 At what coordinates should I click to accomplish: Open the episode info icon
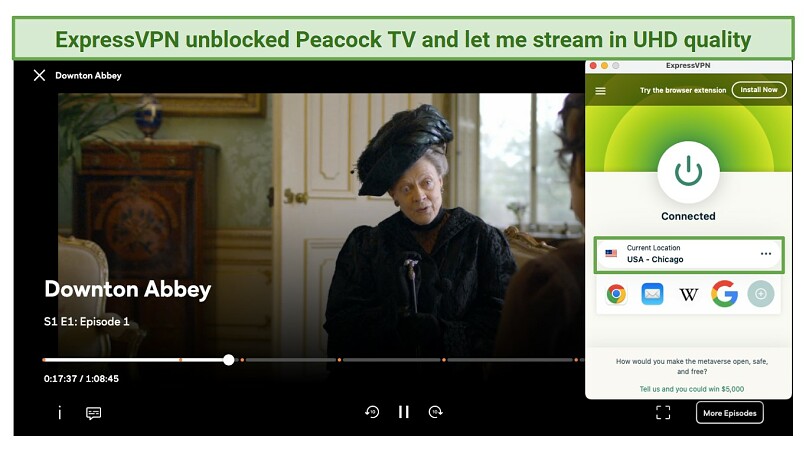[x=60, y=412]
